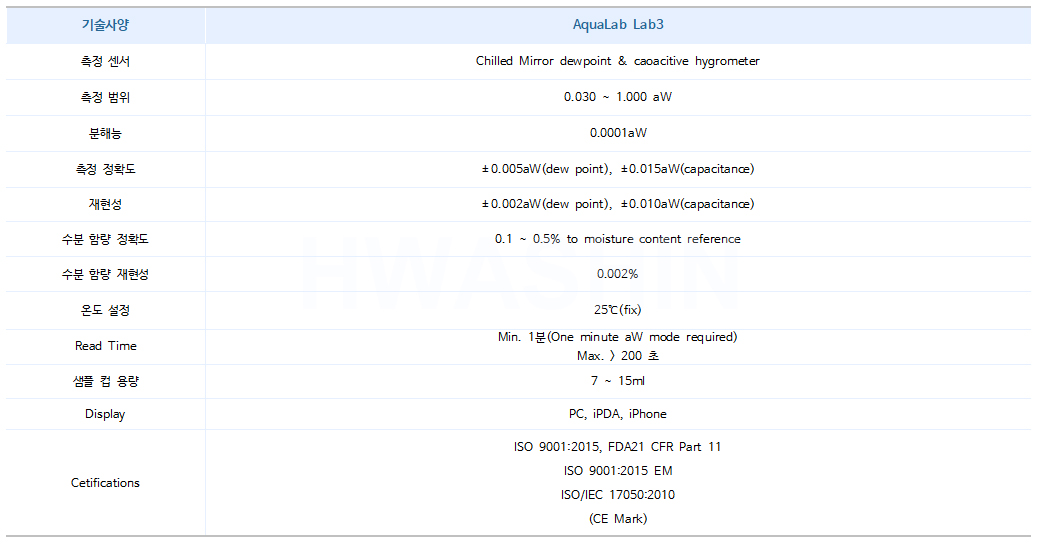Click the 0.1 ~ 0.5% moisture content value
This screenshot has width=1040, height=546.
618,239
